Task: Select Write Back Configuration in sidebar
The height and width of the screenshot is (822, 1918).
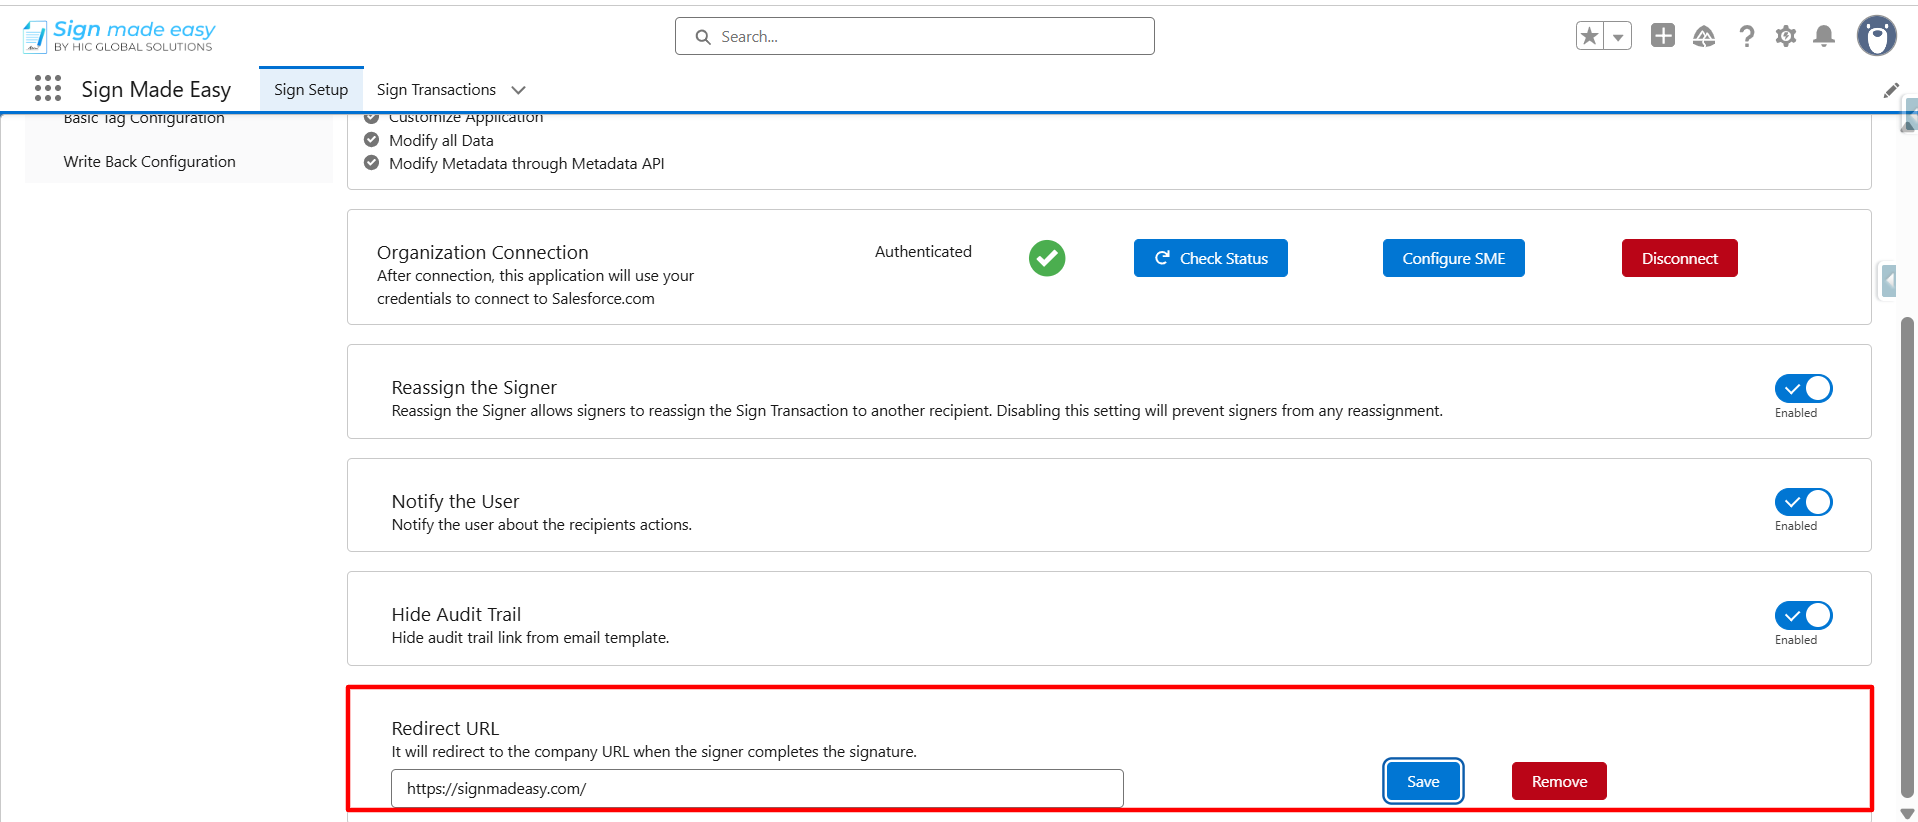Action: (x=150, y=161)
